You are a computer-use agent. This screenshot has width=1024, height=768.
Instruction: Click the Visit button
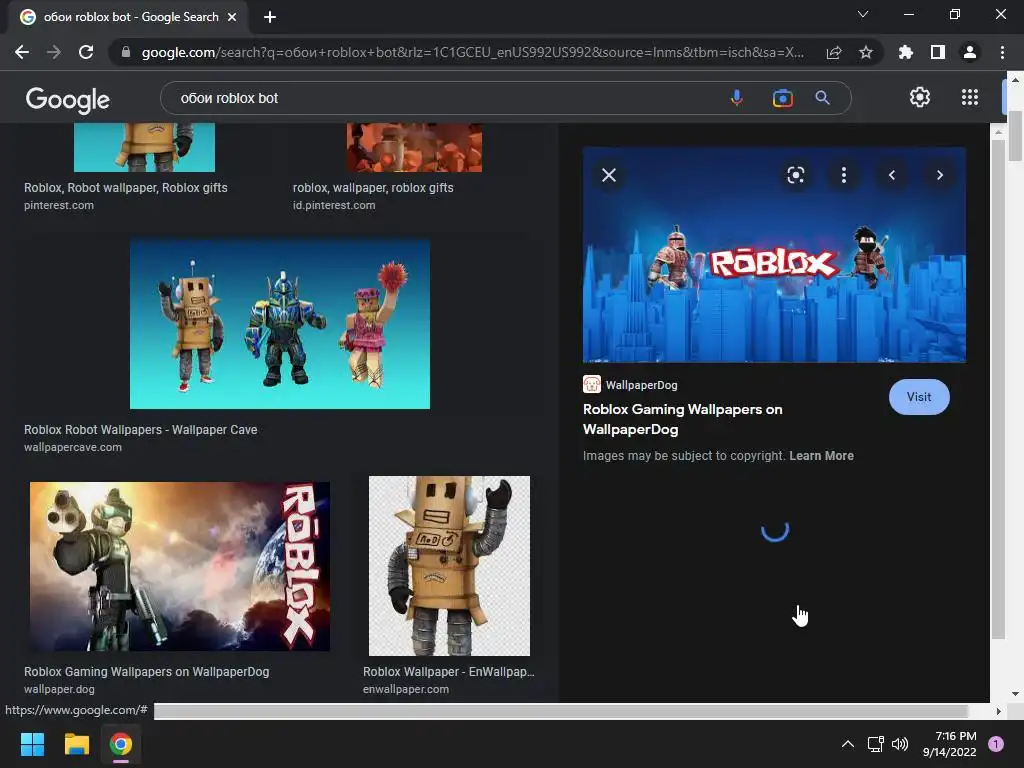[x=919, y=397]
